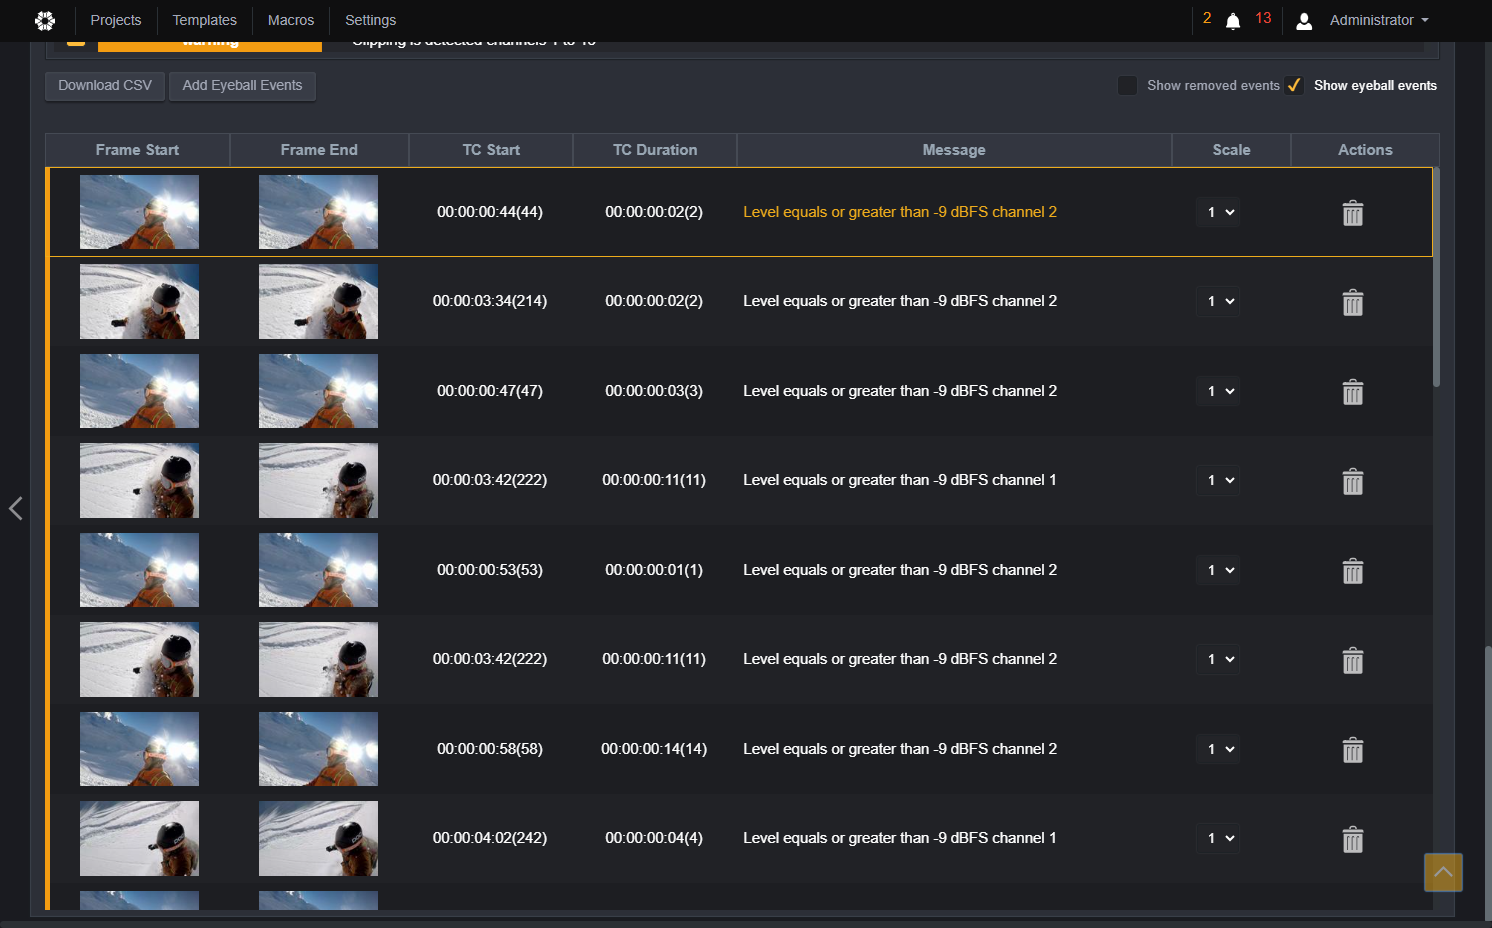Image resolution: width=1492 pixels, height=928 pixels.
Task: Open Frame Start thumbnail at 00:00:00:44(44)
Action: [139, 212]
